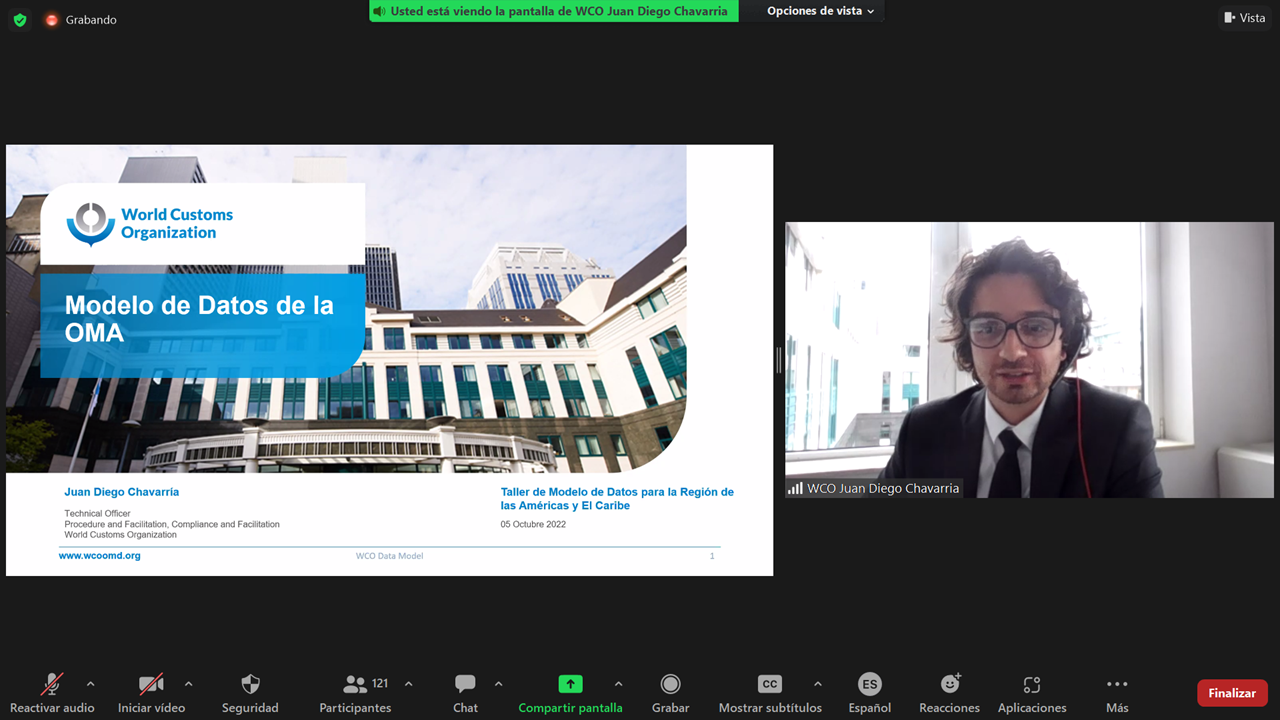Click the participant count 121
Screen dimensions: 1280x720
pos(380,684)
